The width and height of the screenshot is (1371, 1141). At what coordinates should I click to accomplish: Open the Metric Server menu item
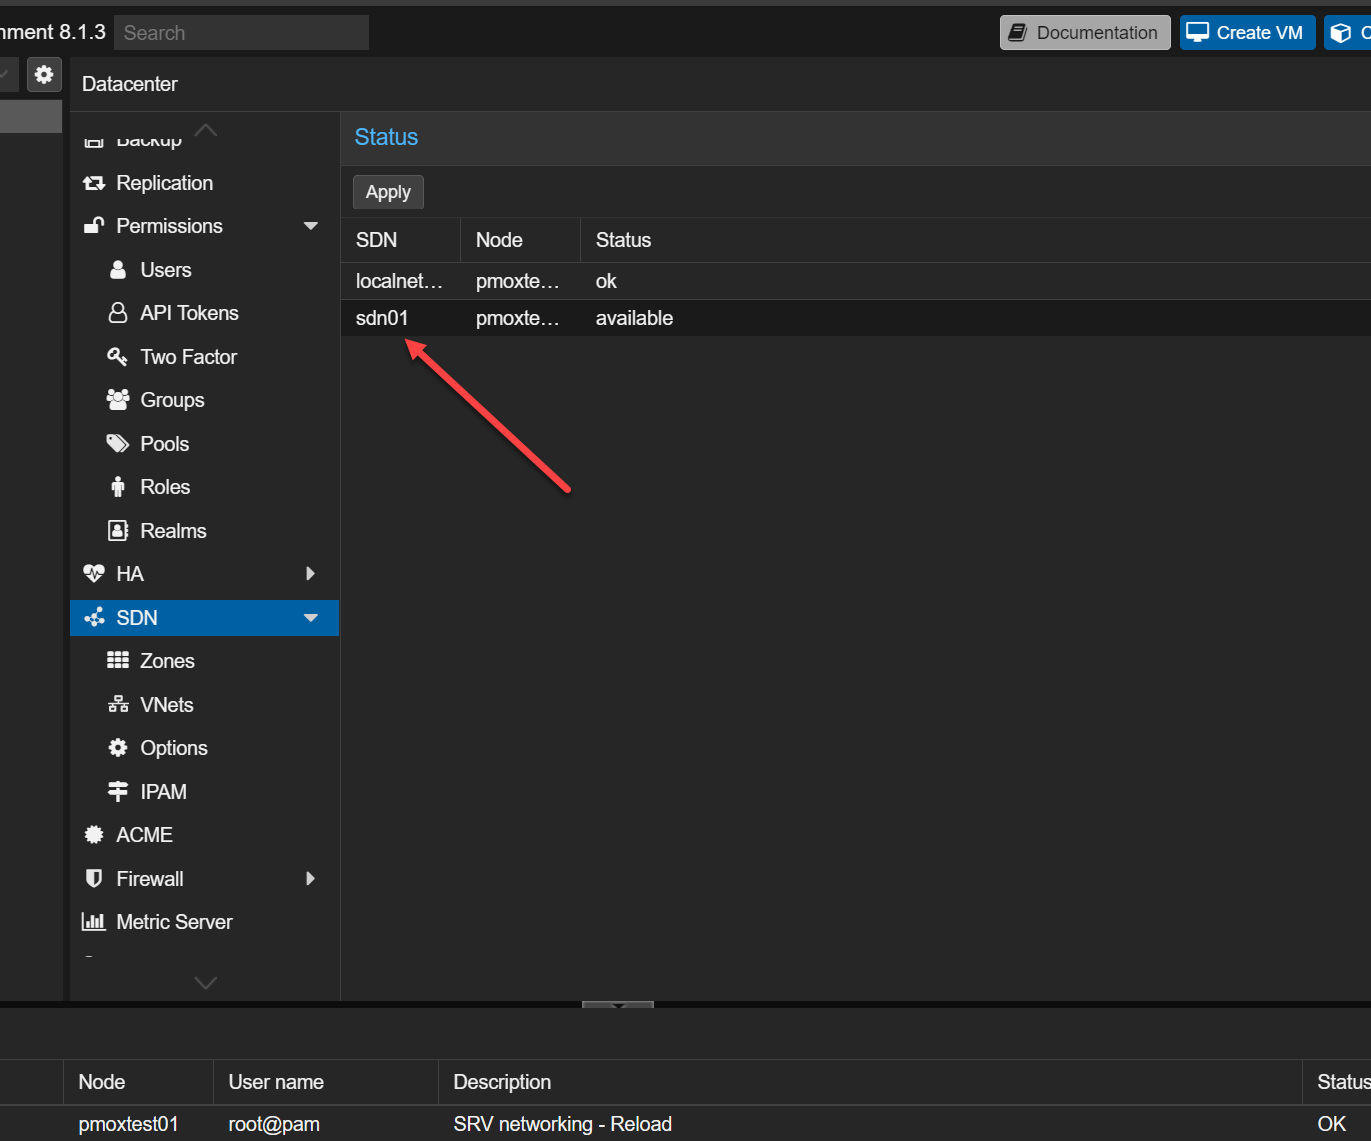174,922
